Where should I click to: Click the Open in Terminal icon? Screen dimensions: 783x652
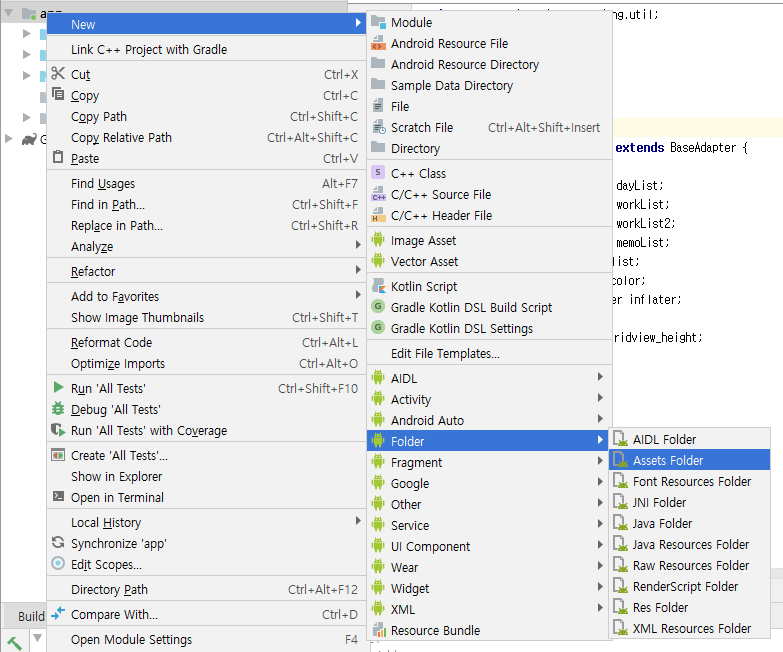pos(58,496)
